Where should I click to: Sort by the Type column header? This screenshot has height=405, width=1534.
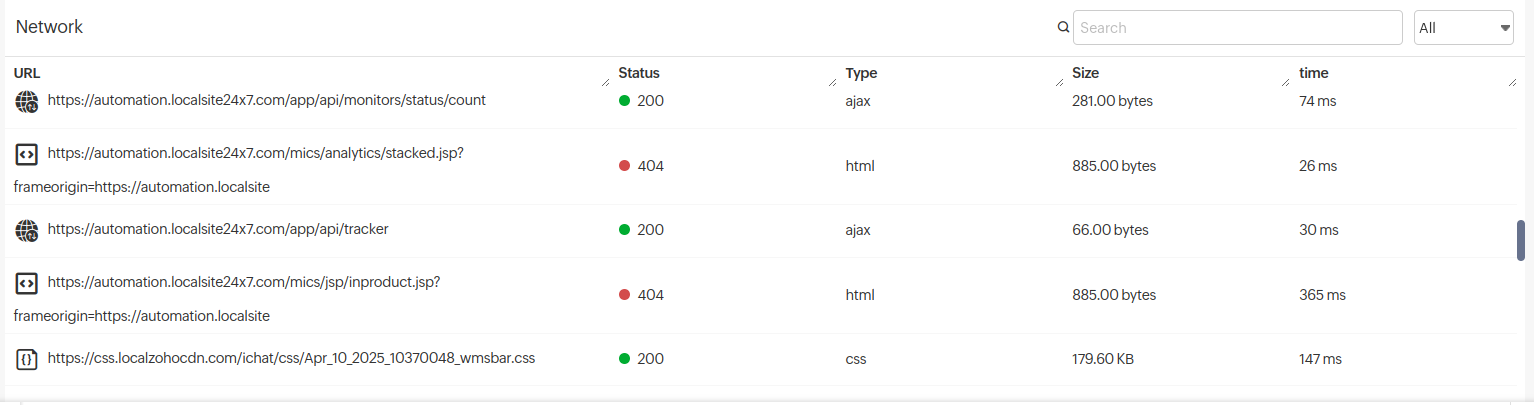point(861,73)
